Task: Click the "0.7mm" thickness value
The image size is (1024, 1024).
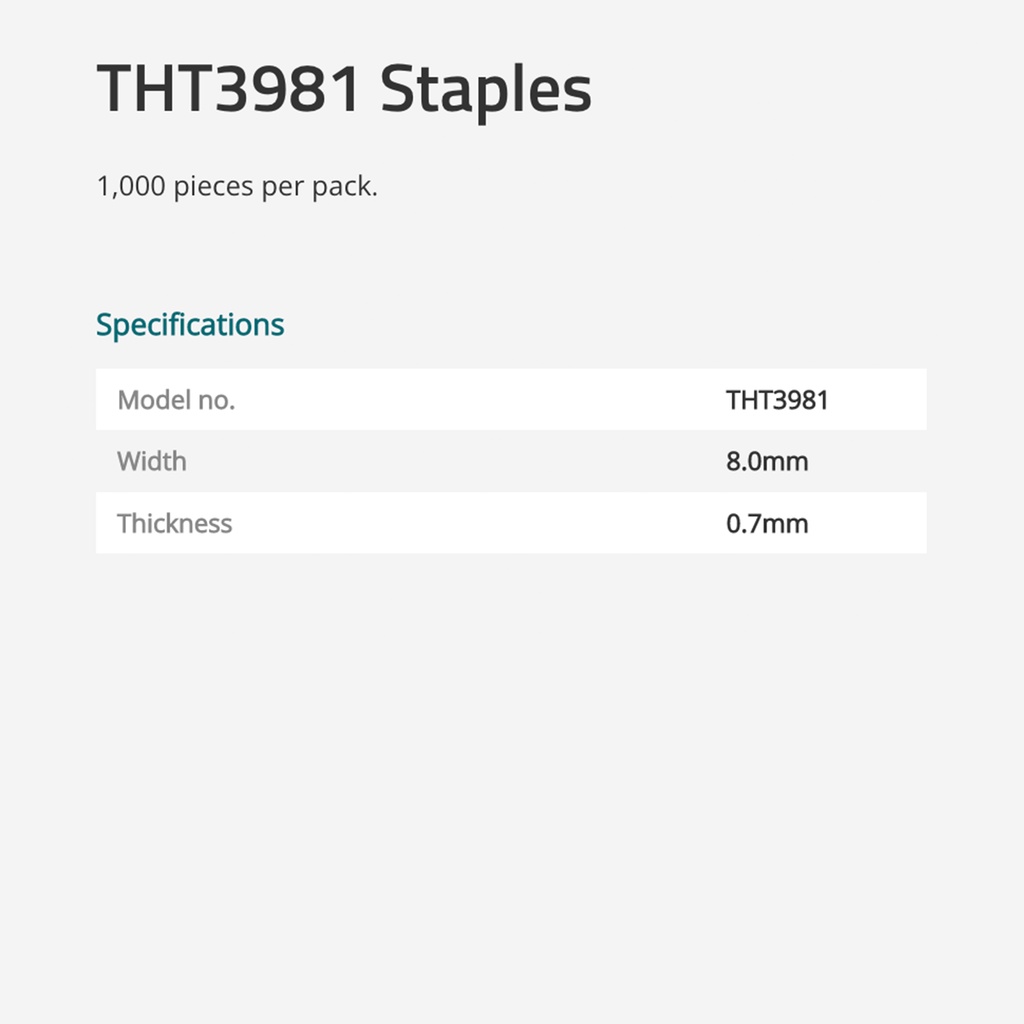Action: pos(767,523)
